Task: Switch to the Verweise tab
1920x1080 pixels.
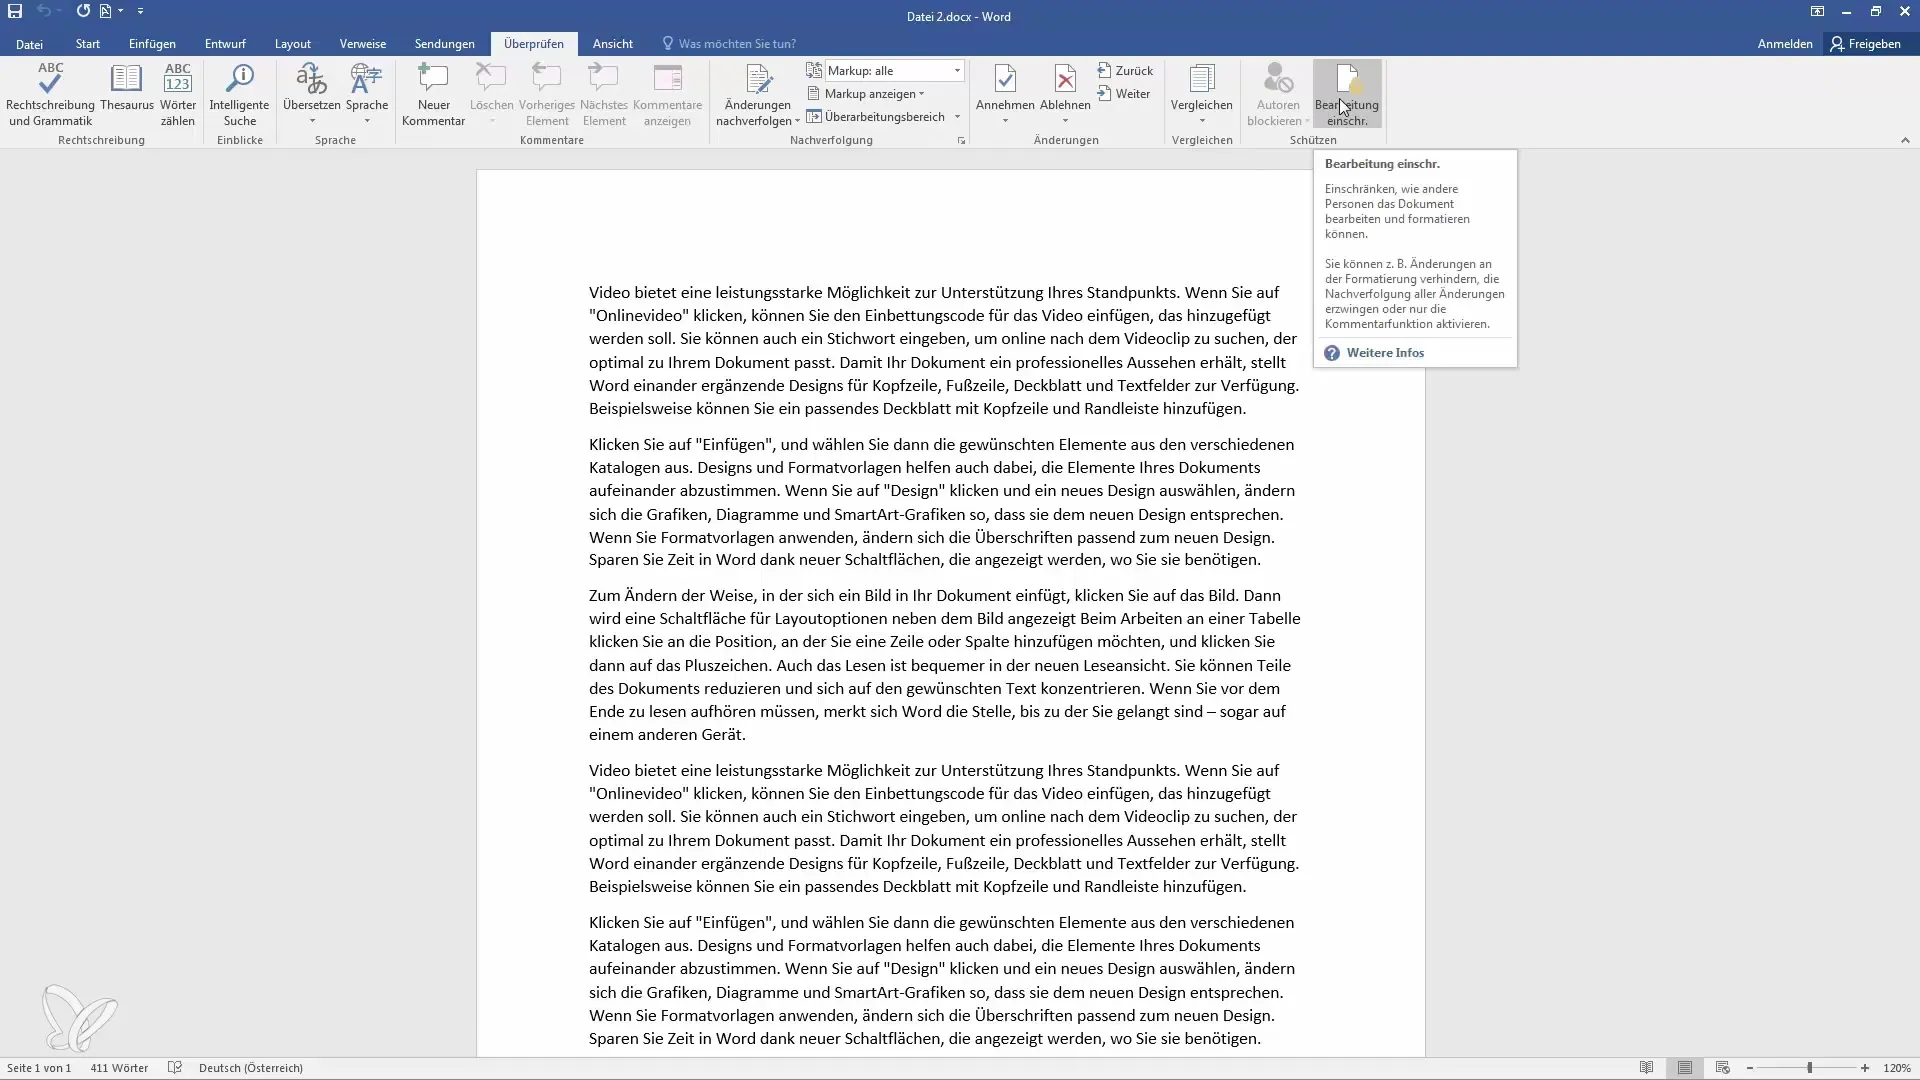Action: pos(362,44)
